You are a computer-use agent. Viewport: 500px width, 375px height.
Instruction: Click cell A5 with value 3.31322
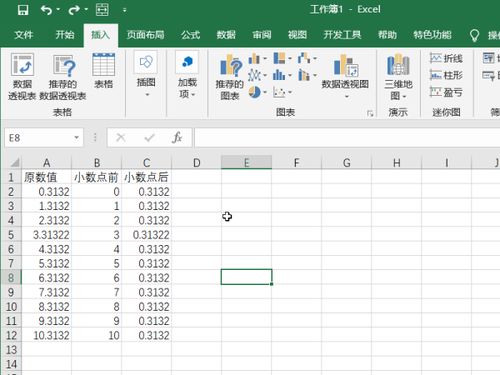pyautogui.click(x=47, y=235)
